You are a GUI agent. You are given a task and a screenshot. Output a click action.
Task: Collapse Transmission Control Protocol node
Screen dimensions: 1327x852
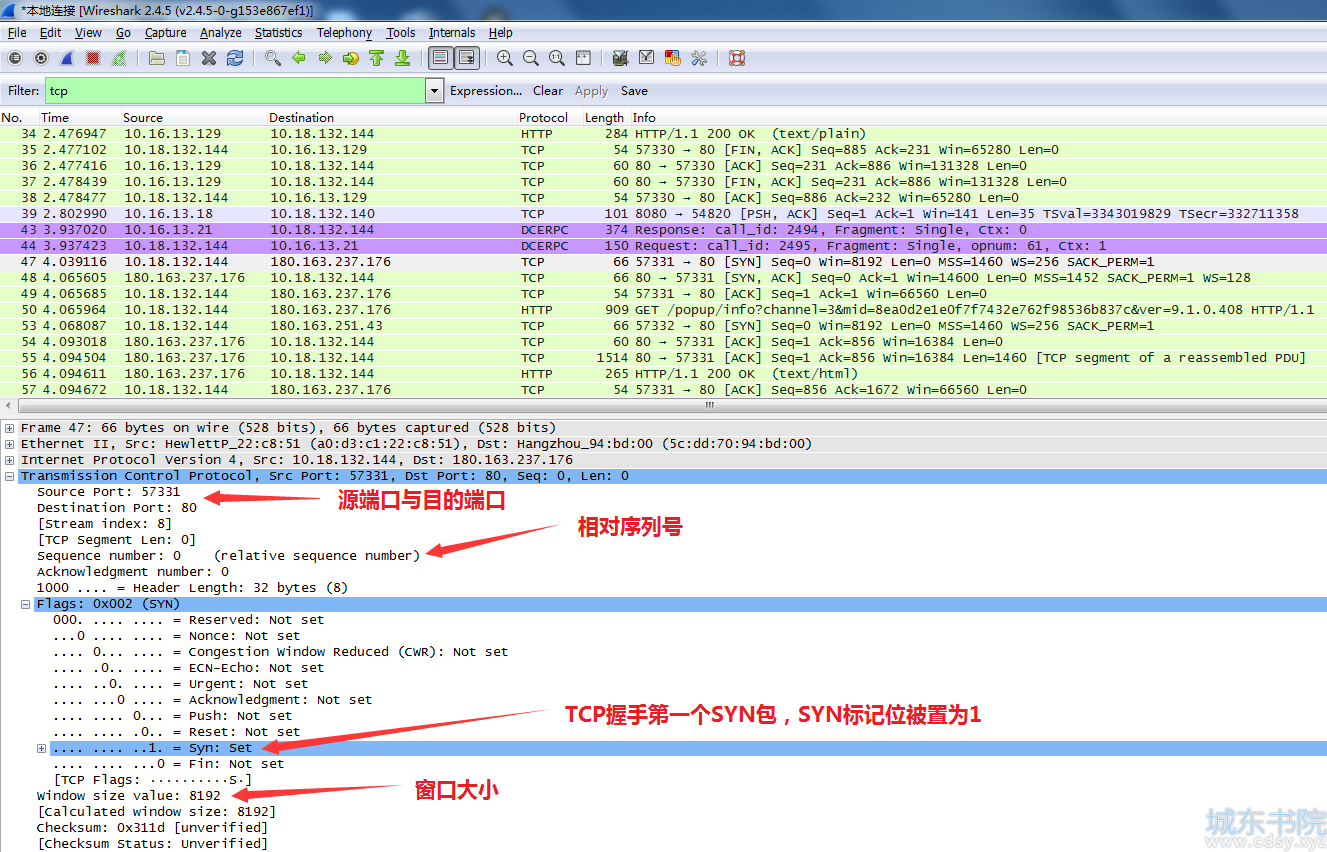(x=10, y=476)
